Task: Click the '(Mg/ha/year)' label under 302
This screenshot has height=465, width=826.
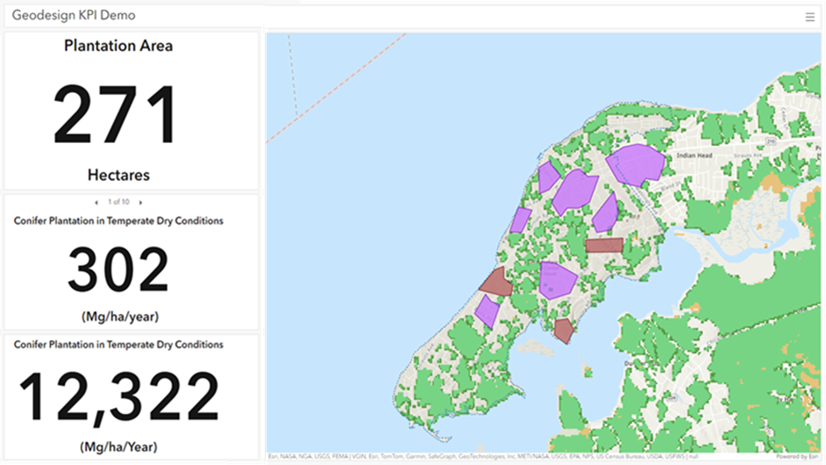Action: (120, 316)
